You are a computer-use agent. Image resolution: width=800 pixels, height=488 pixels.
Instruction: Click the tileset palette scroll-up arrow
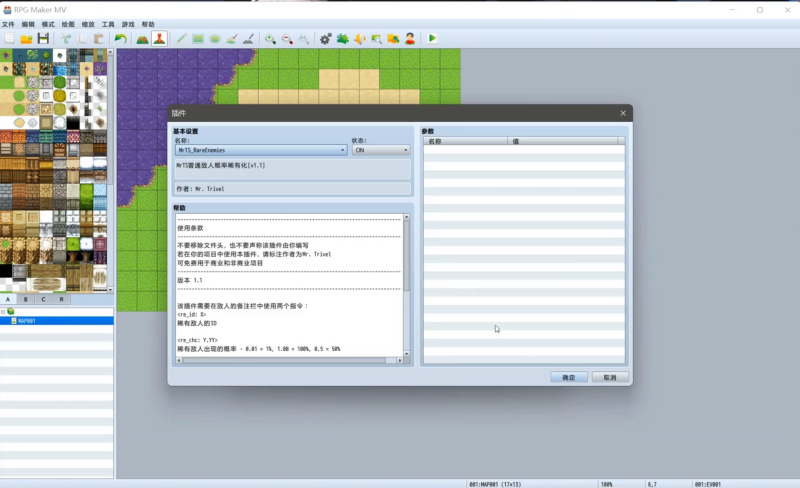coord(110,52)
